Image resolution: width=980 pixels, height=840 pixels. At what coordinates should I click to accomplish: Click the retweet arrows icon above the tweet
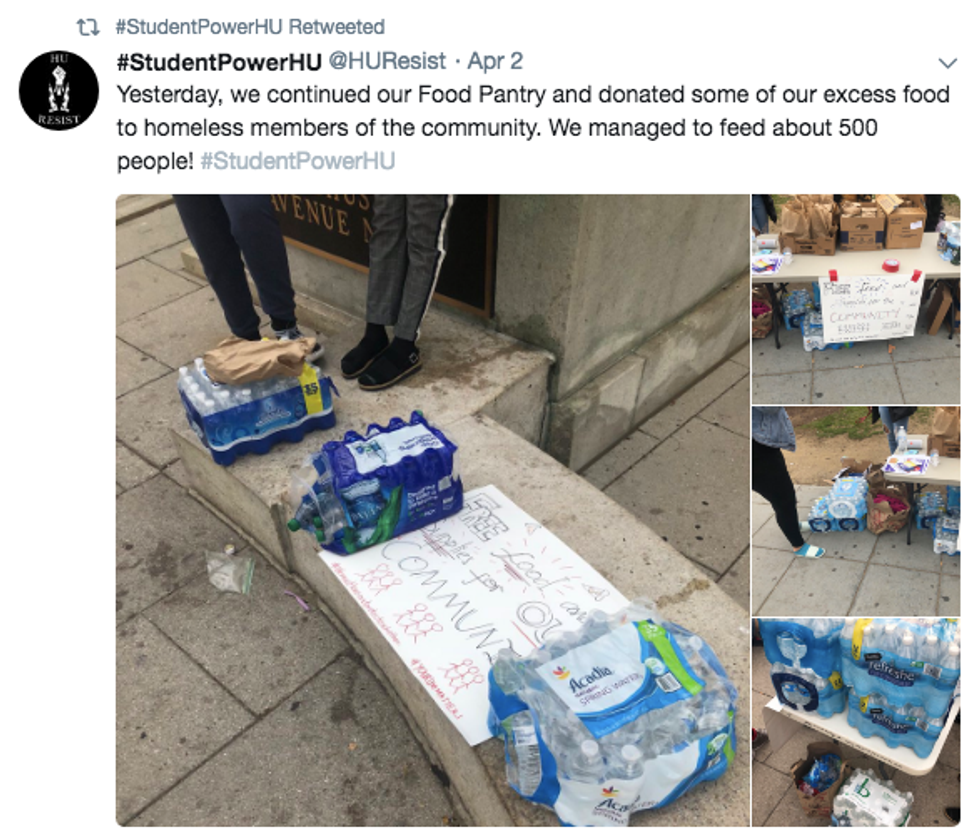(x=88, y=28)
